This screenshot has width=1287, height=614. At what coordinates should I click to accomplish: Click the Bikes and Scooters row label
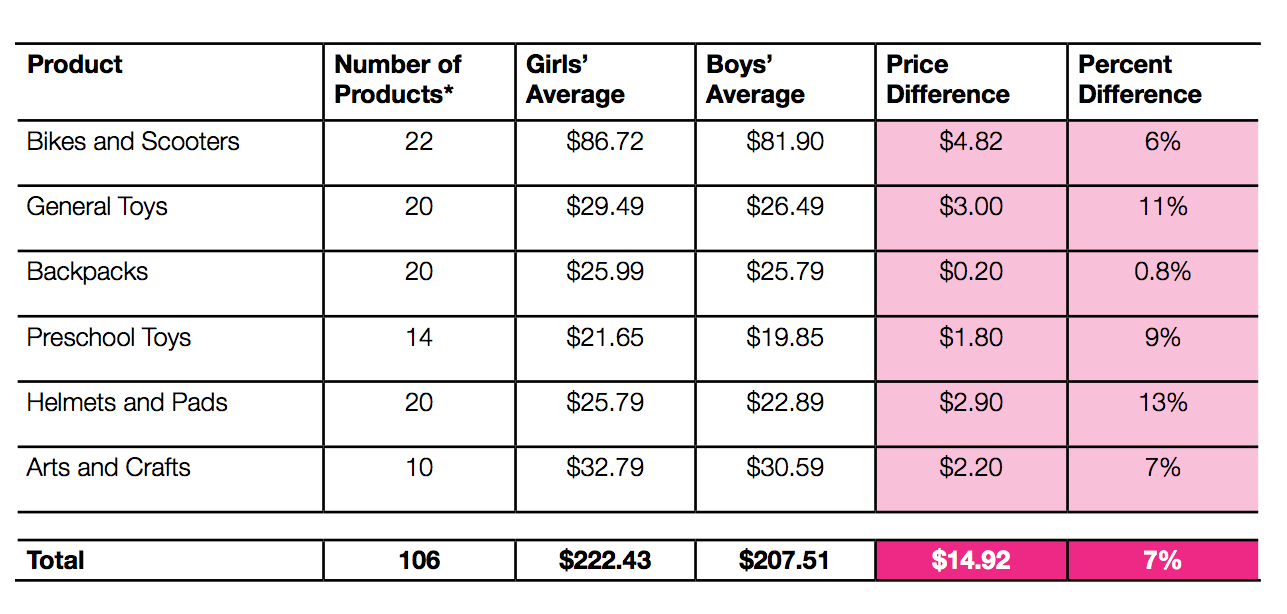133,142
